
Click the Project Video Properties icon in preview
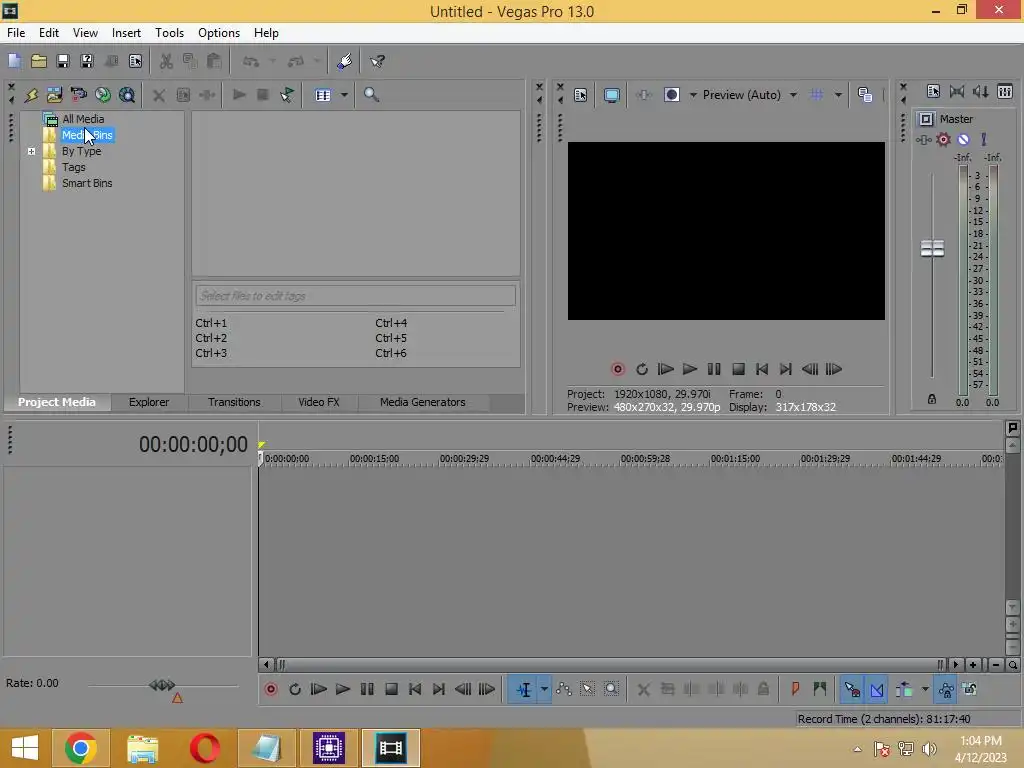(x=581, y=95)
